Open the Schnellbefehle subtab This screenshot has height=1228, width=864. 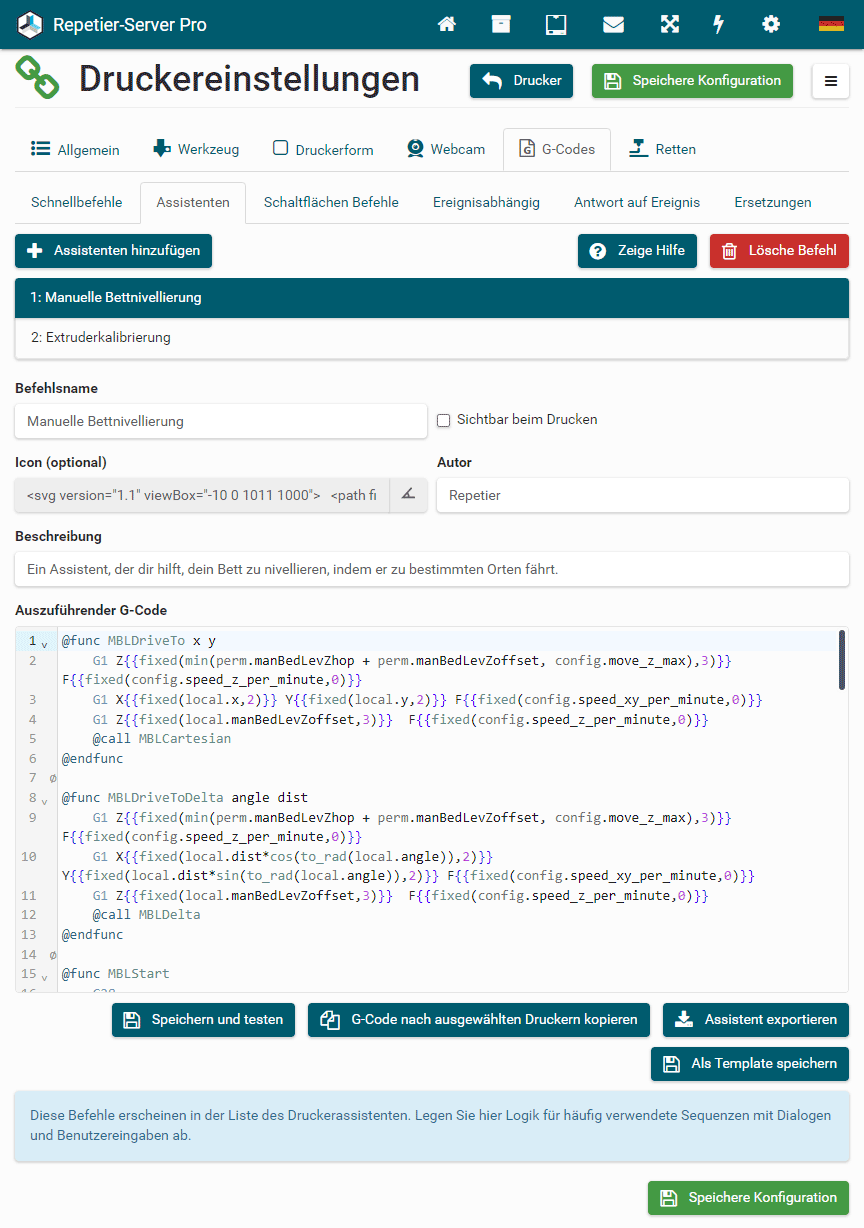tap(77, 202)
